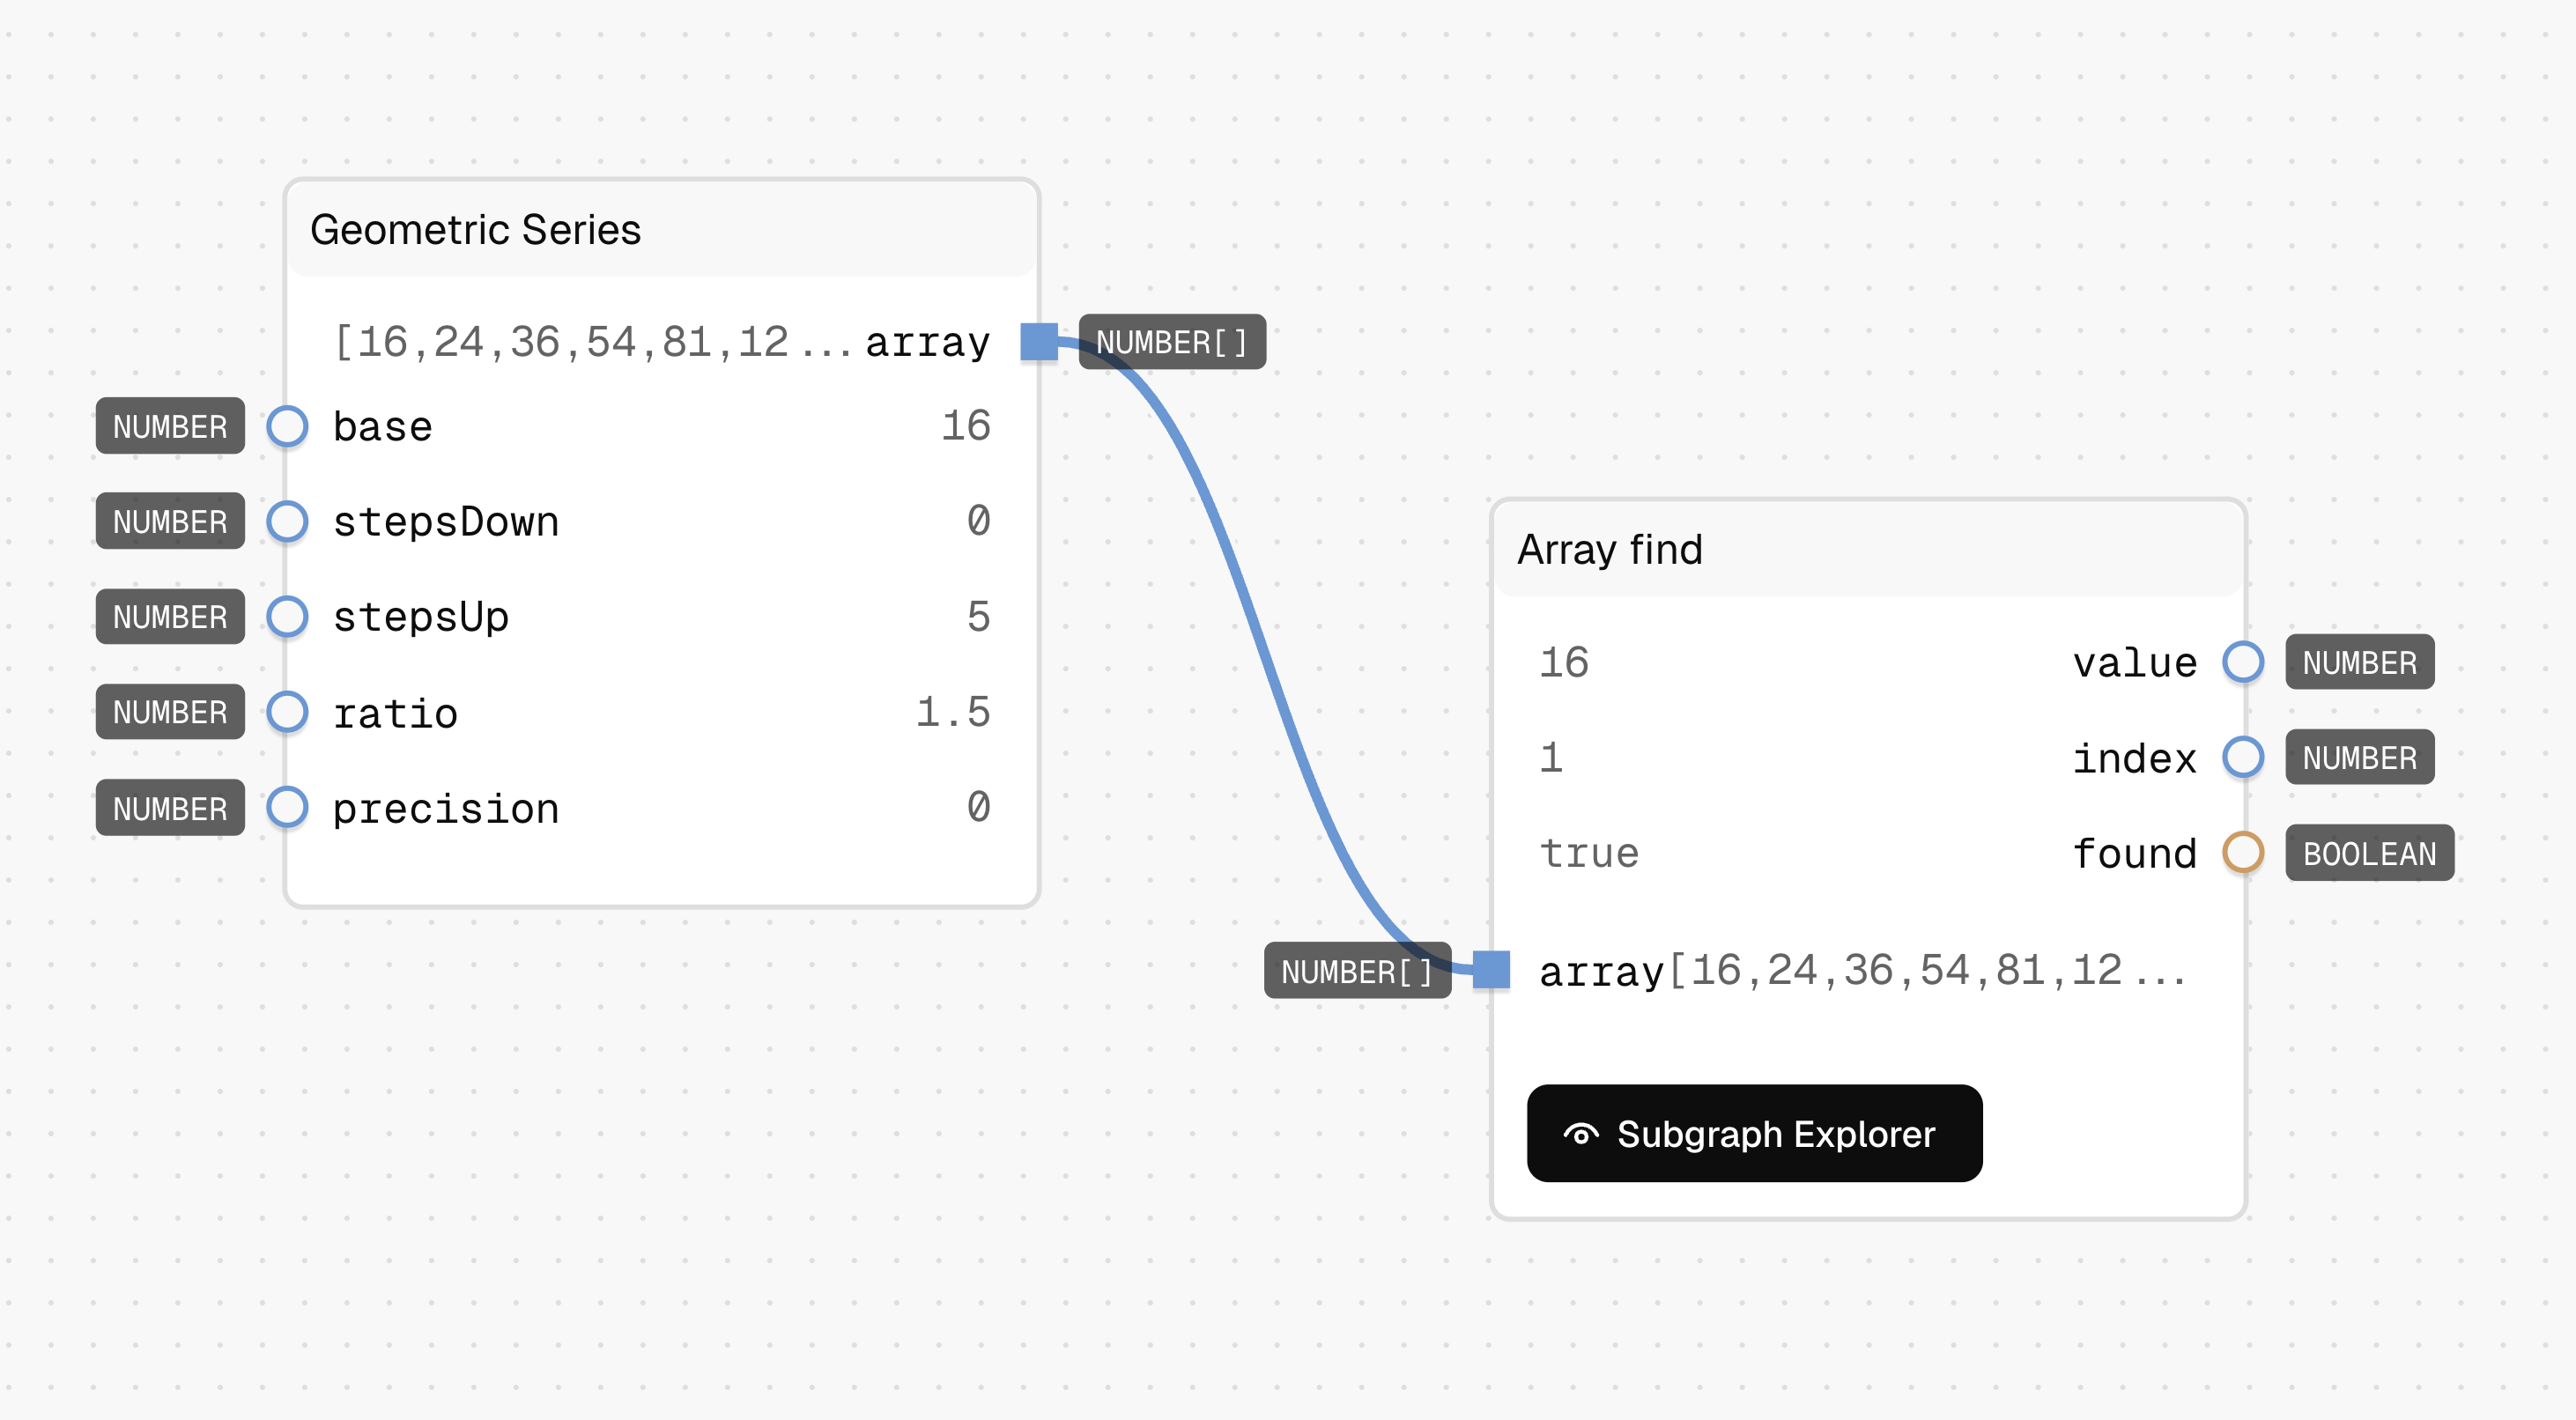2576x1420 pixels.
Task: Click the NUMBER[] badge near array output
Action: click(x=1172, y=342)
